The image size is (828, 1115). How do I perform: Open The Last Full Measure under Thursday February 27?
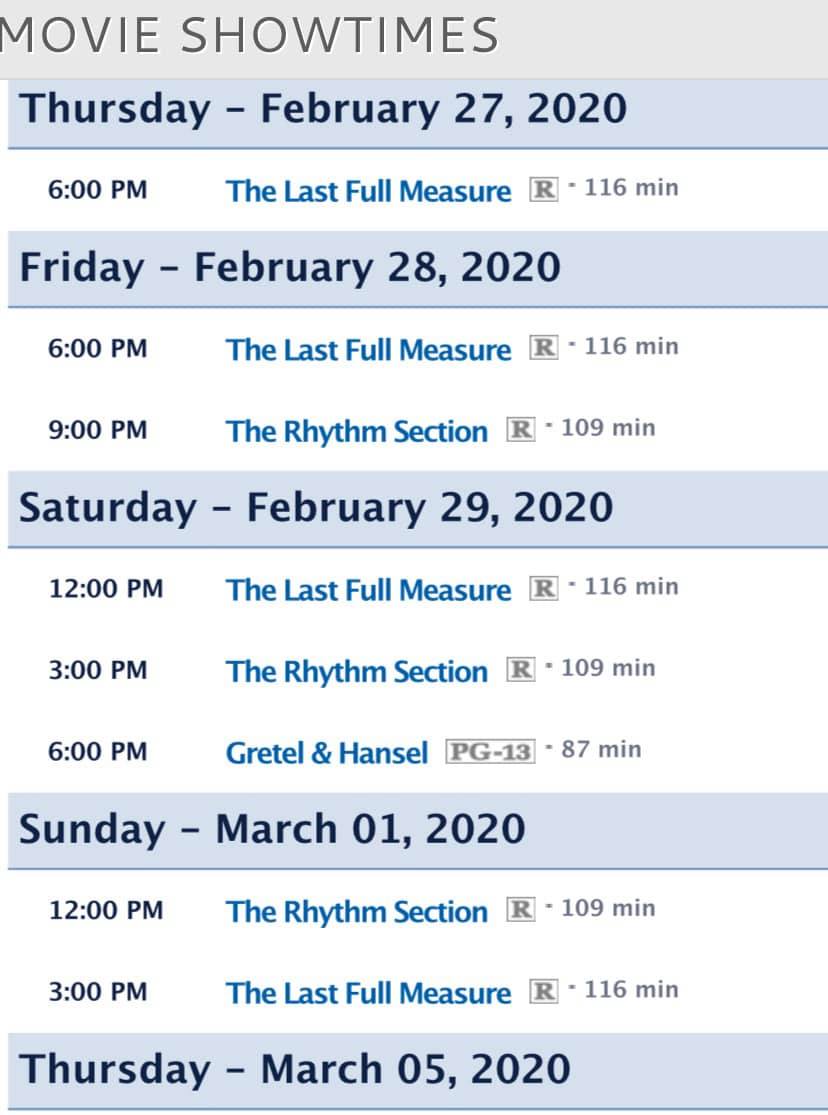(x=368, y=191)
